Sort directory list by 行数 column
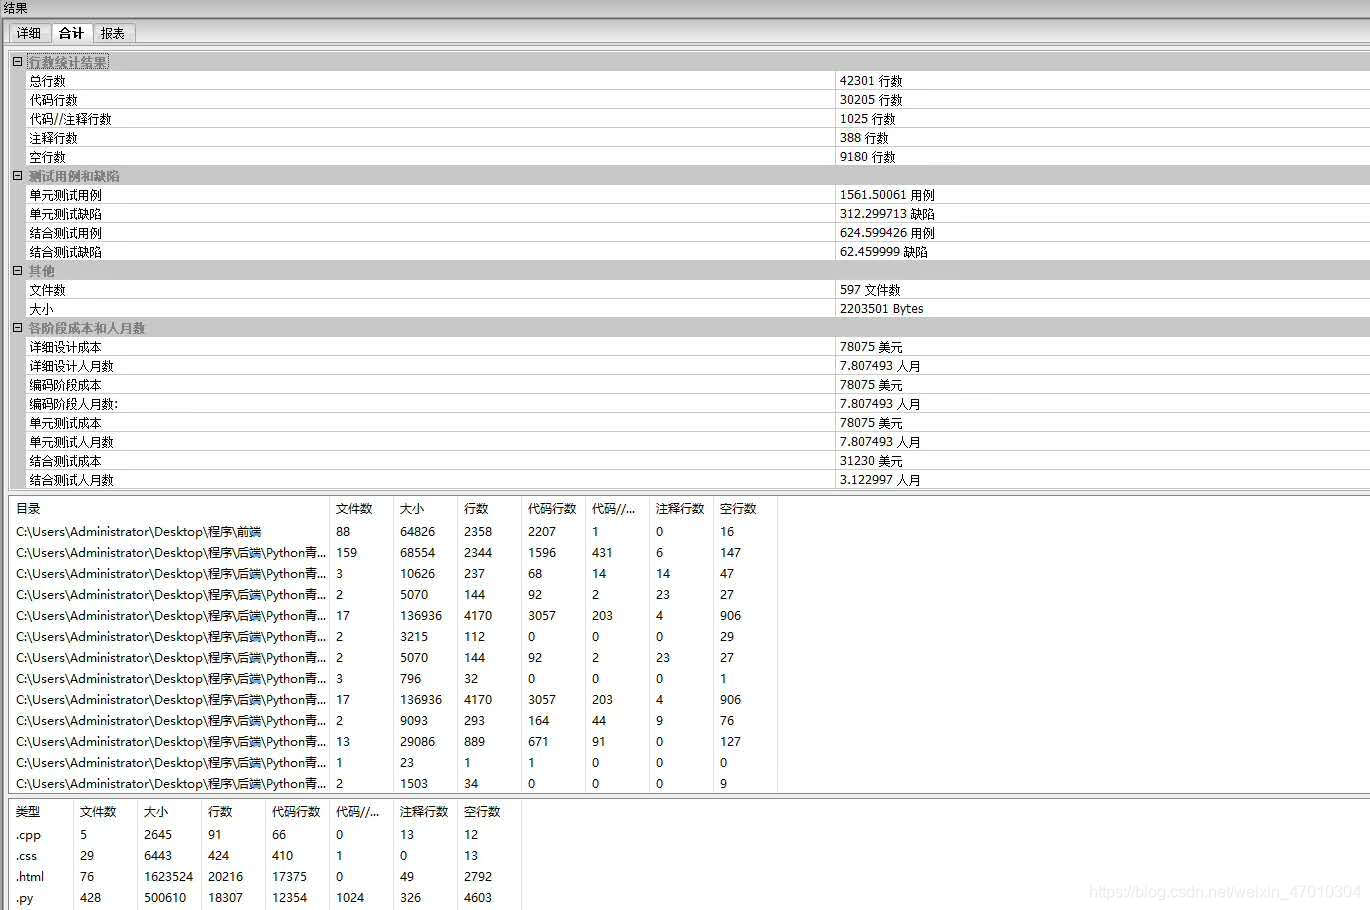Image resolution: width=1370 pixels, height=910 pixels. pos(489,508)
